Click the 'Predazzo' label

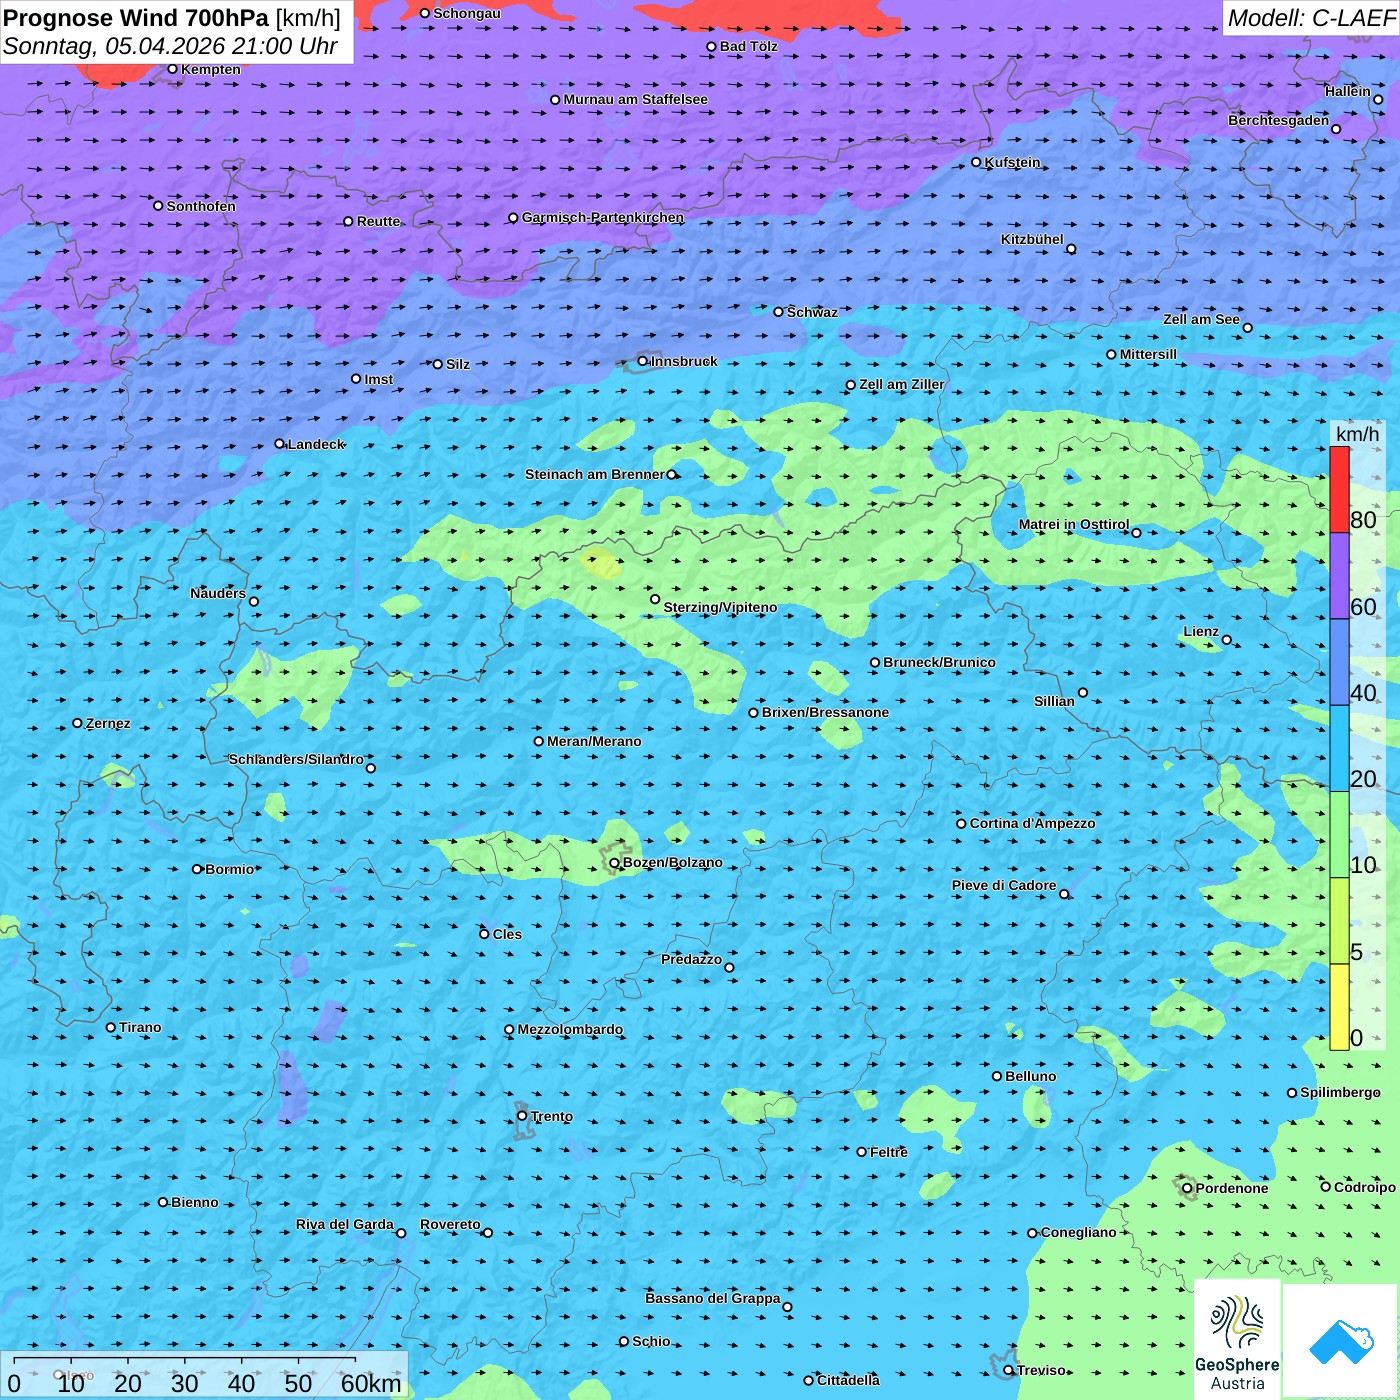pyautogui.click(x=691, y=959)
